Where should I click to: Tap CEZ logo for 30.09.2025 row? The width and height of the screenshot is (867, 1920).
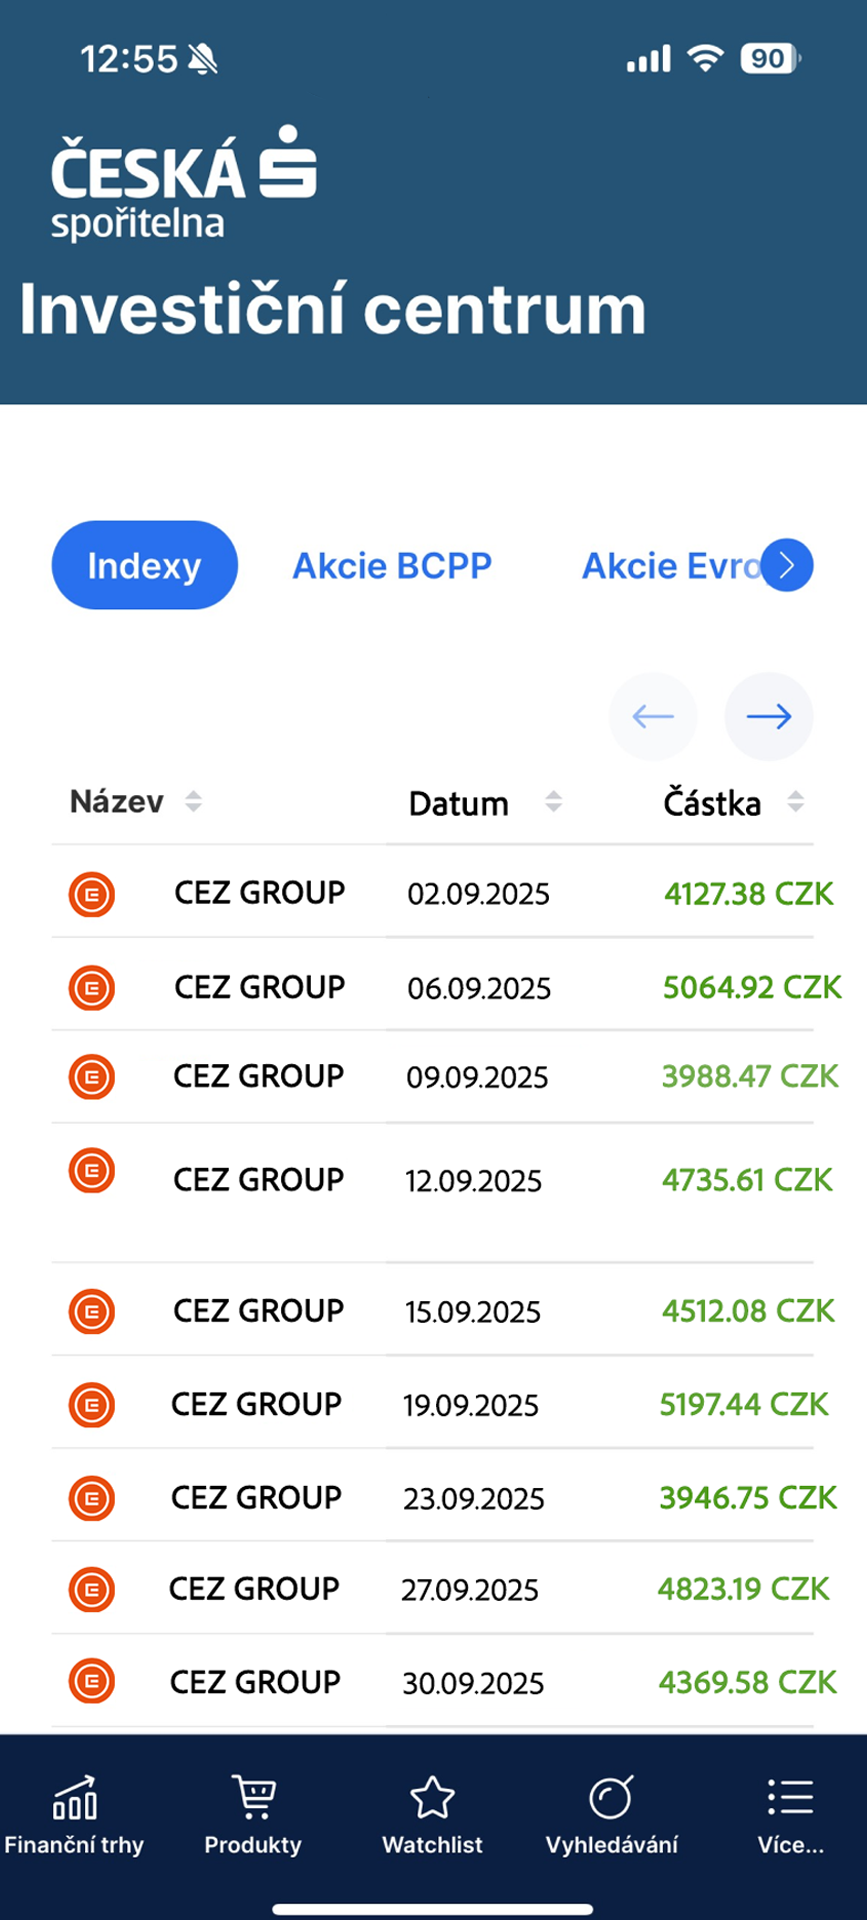(x=92, y=1682)
